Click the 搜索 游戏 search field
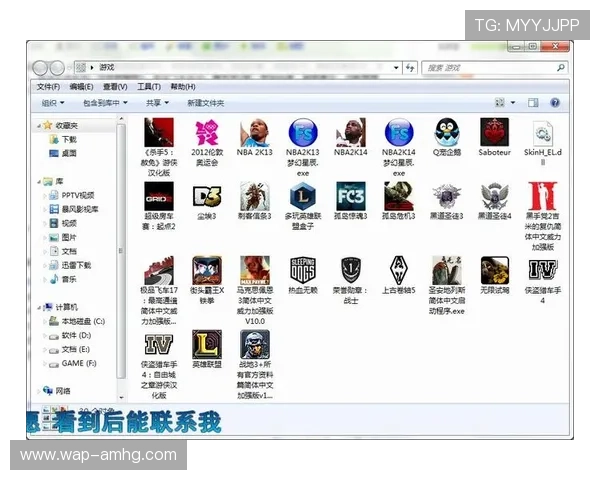600x480 pixels. (494, 68)
